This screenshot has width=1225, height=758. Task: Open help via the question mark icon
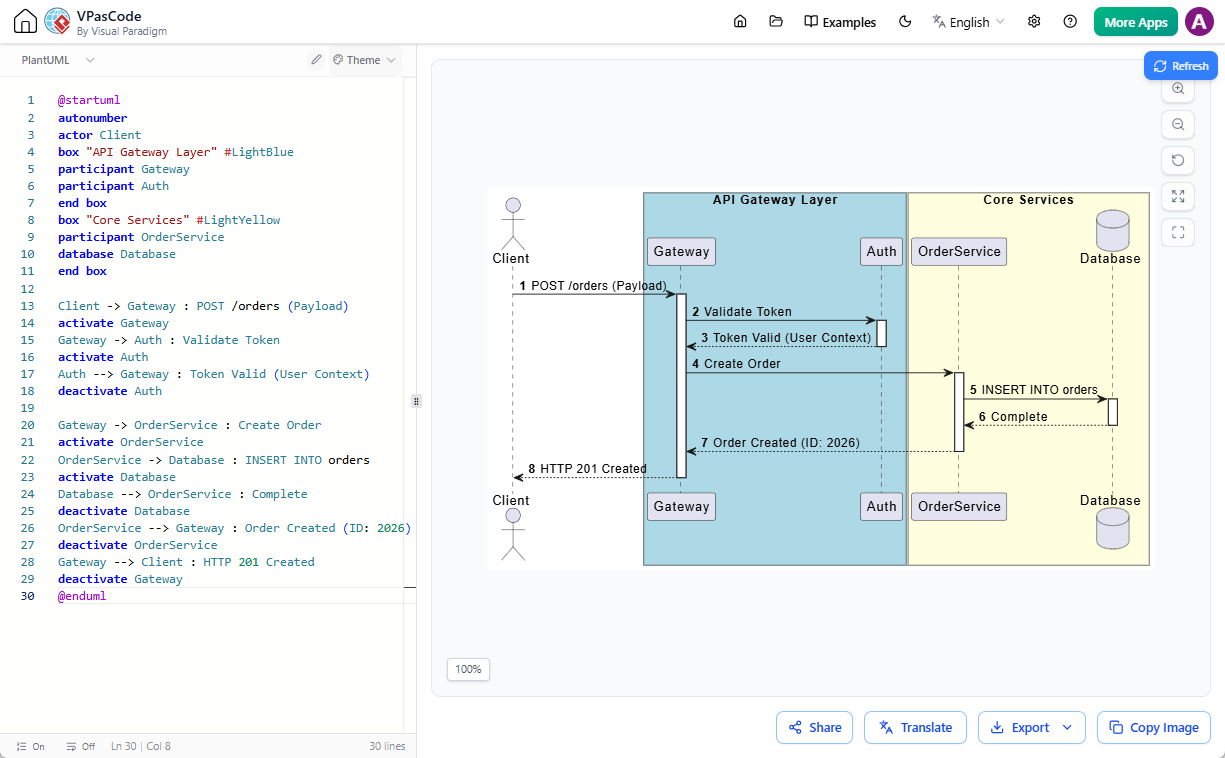tap(1070, 22)
